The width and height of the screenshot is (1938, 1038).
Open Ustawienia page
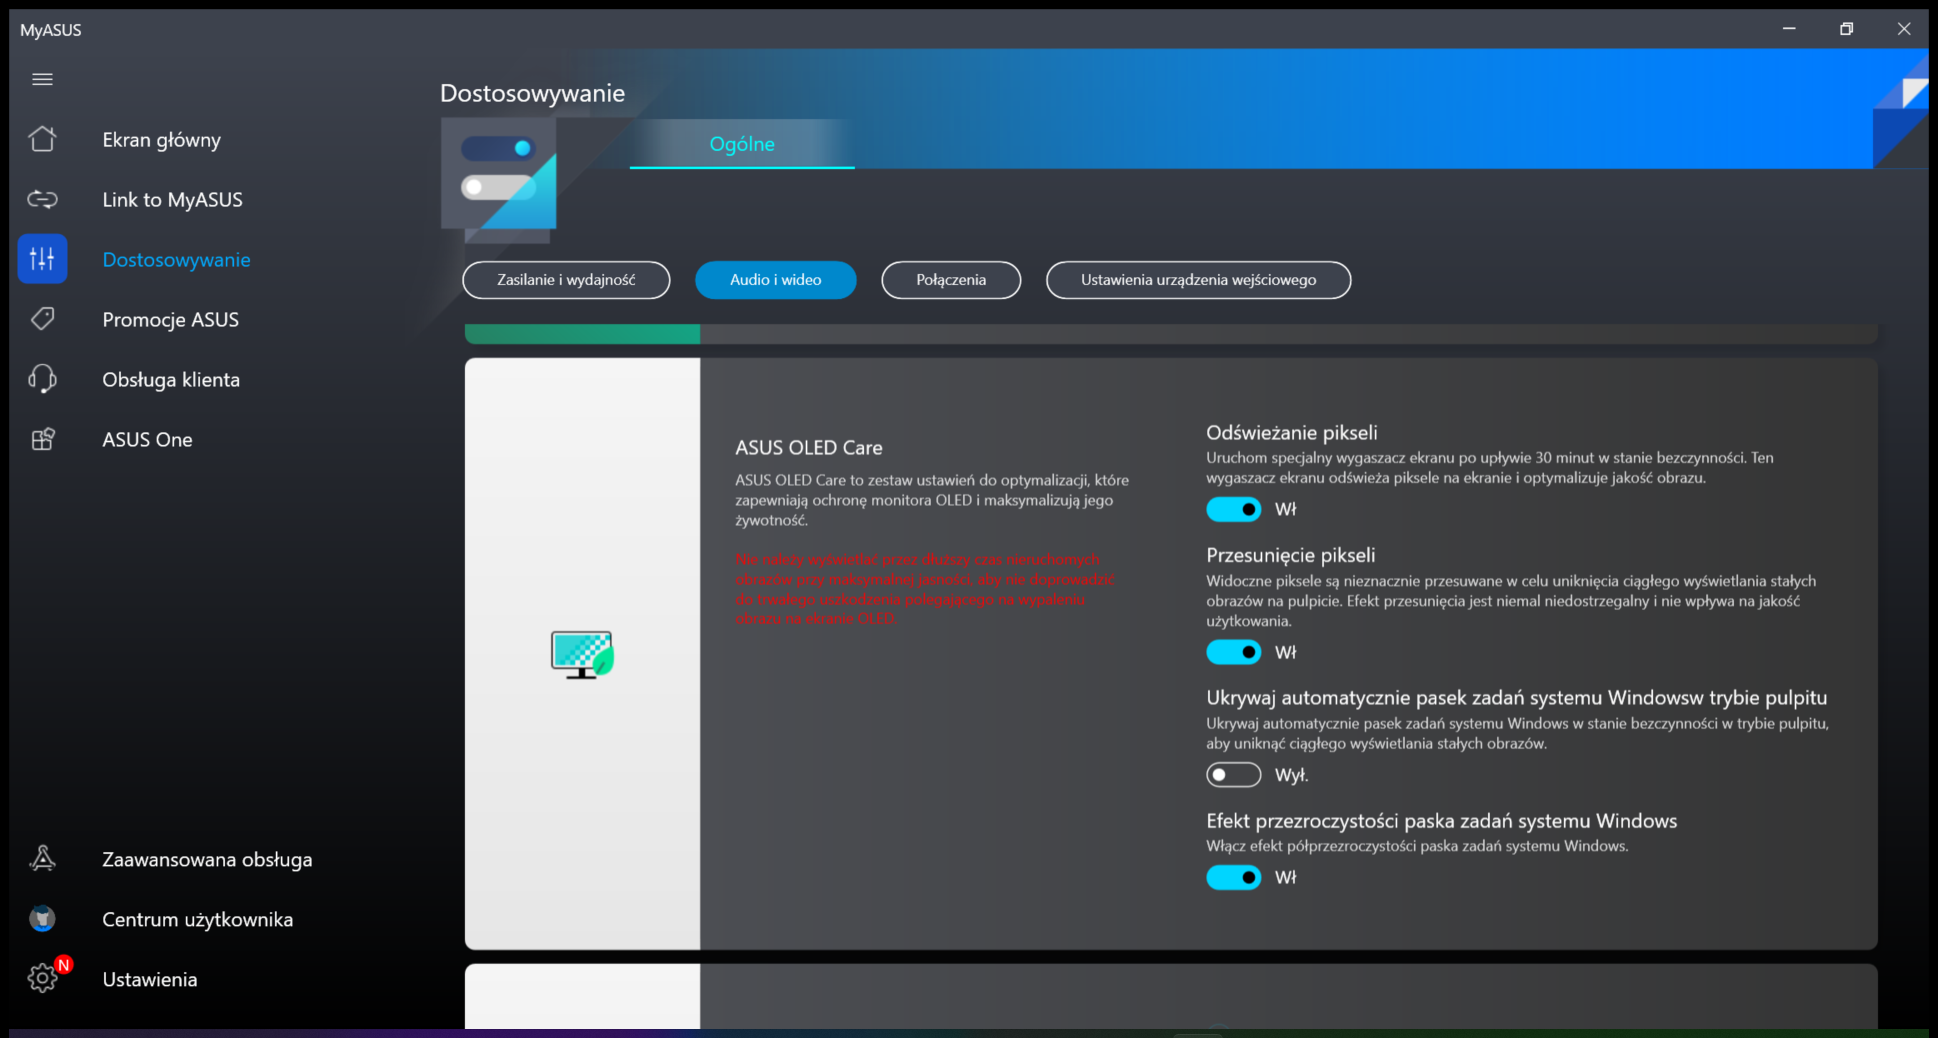coord(149,980)
